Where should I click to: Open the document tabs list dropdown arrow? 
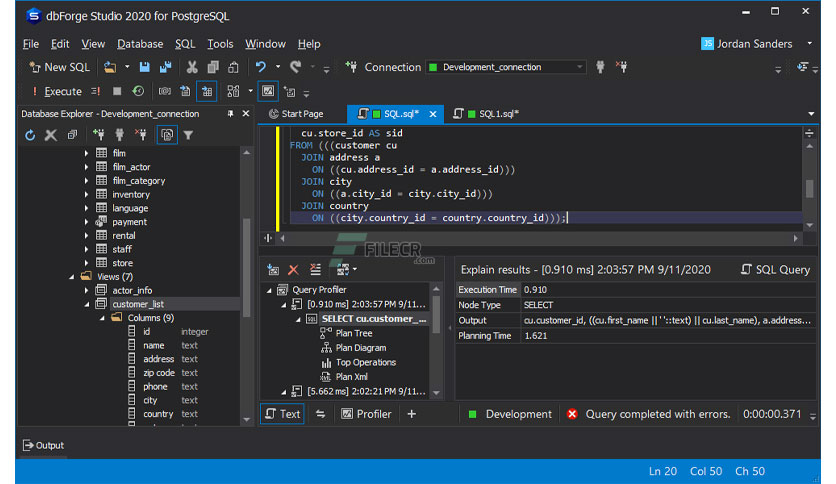[811, 114]
